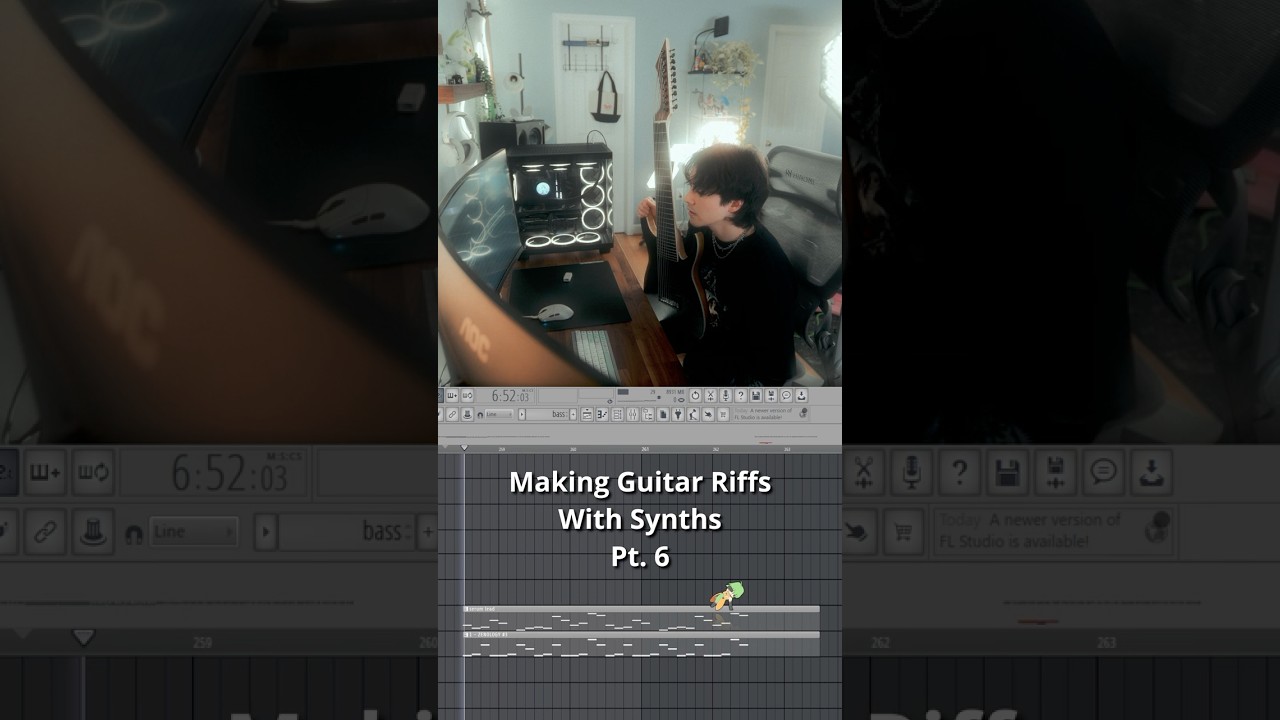The height and width of the screenshot is (720, 1280).
Task: Open the tempo tapper hammer icon
Action: point(693,415)
